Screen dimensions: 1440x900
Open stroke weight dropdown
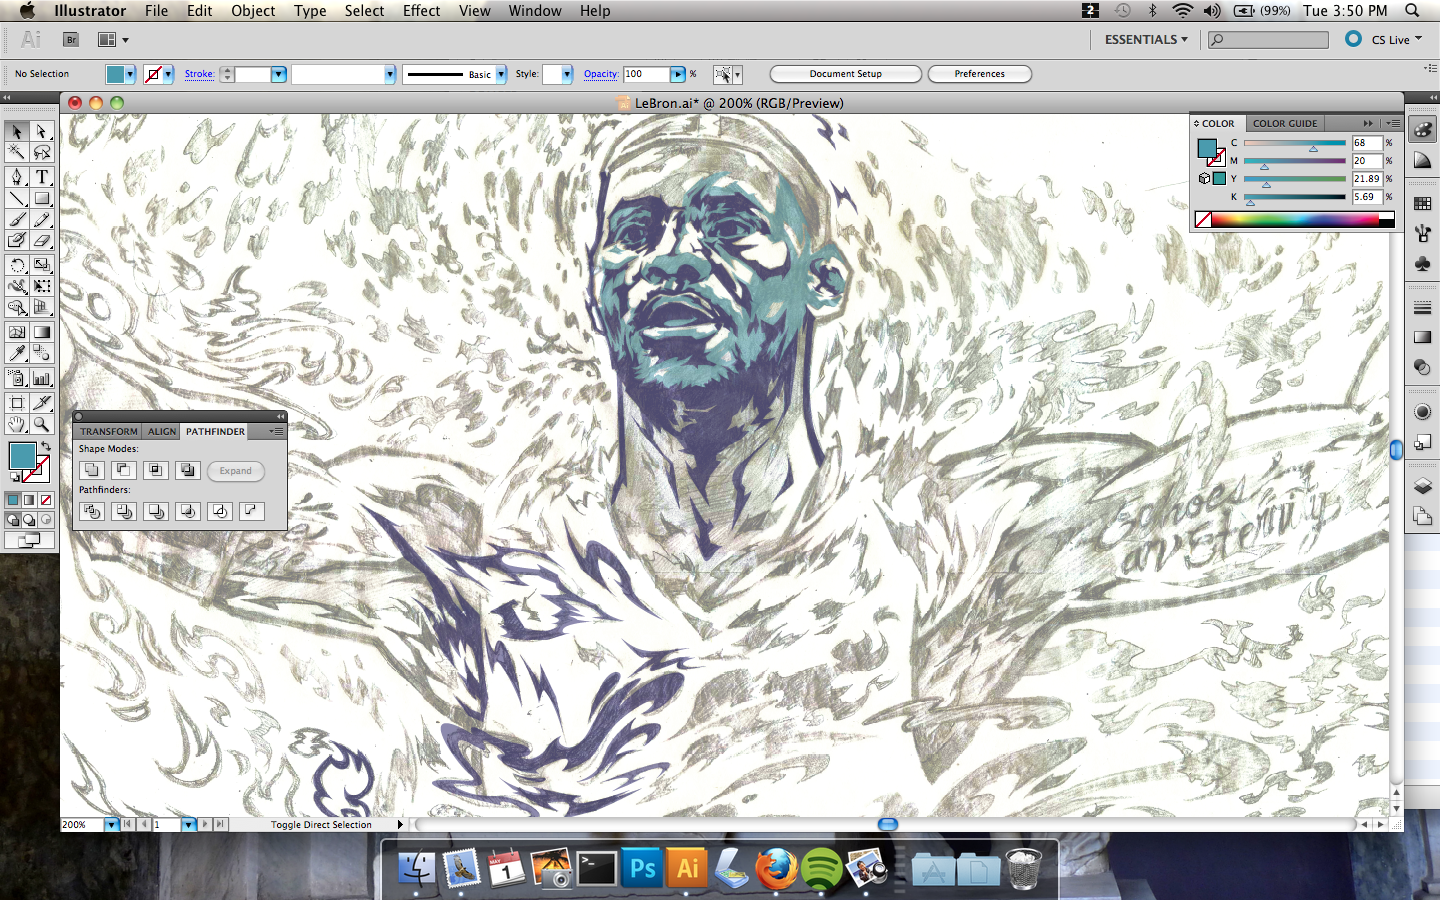(279, 74)
